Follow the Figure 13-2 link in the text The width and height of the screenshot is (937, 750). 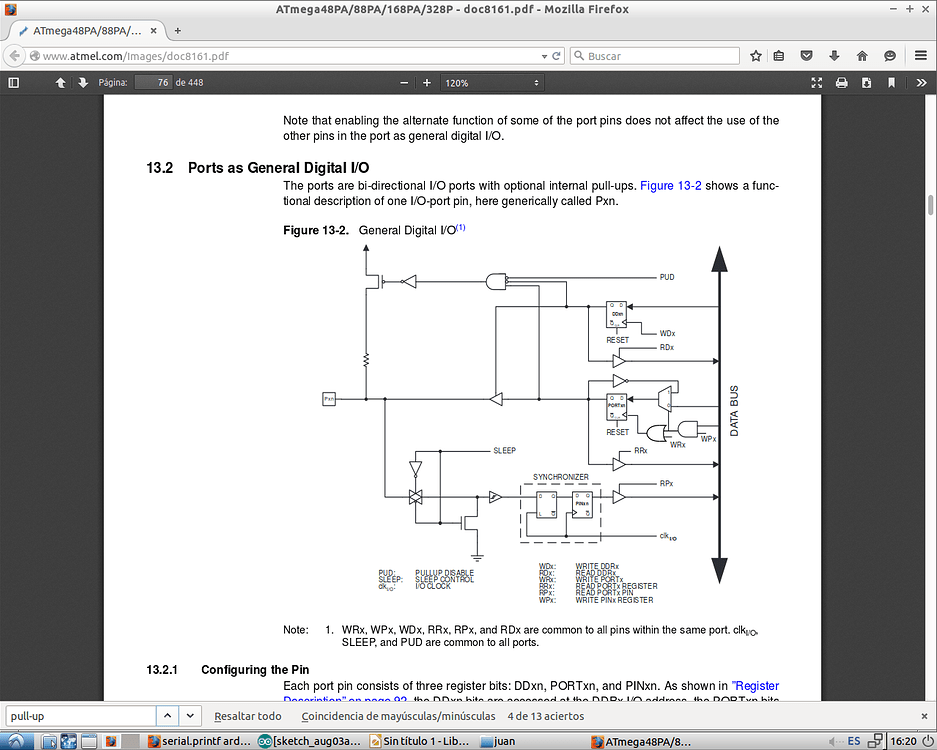666,185
